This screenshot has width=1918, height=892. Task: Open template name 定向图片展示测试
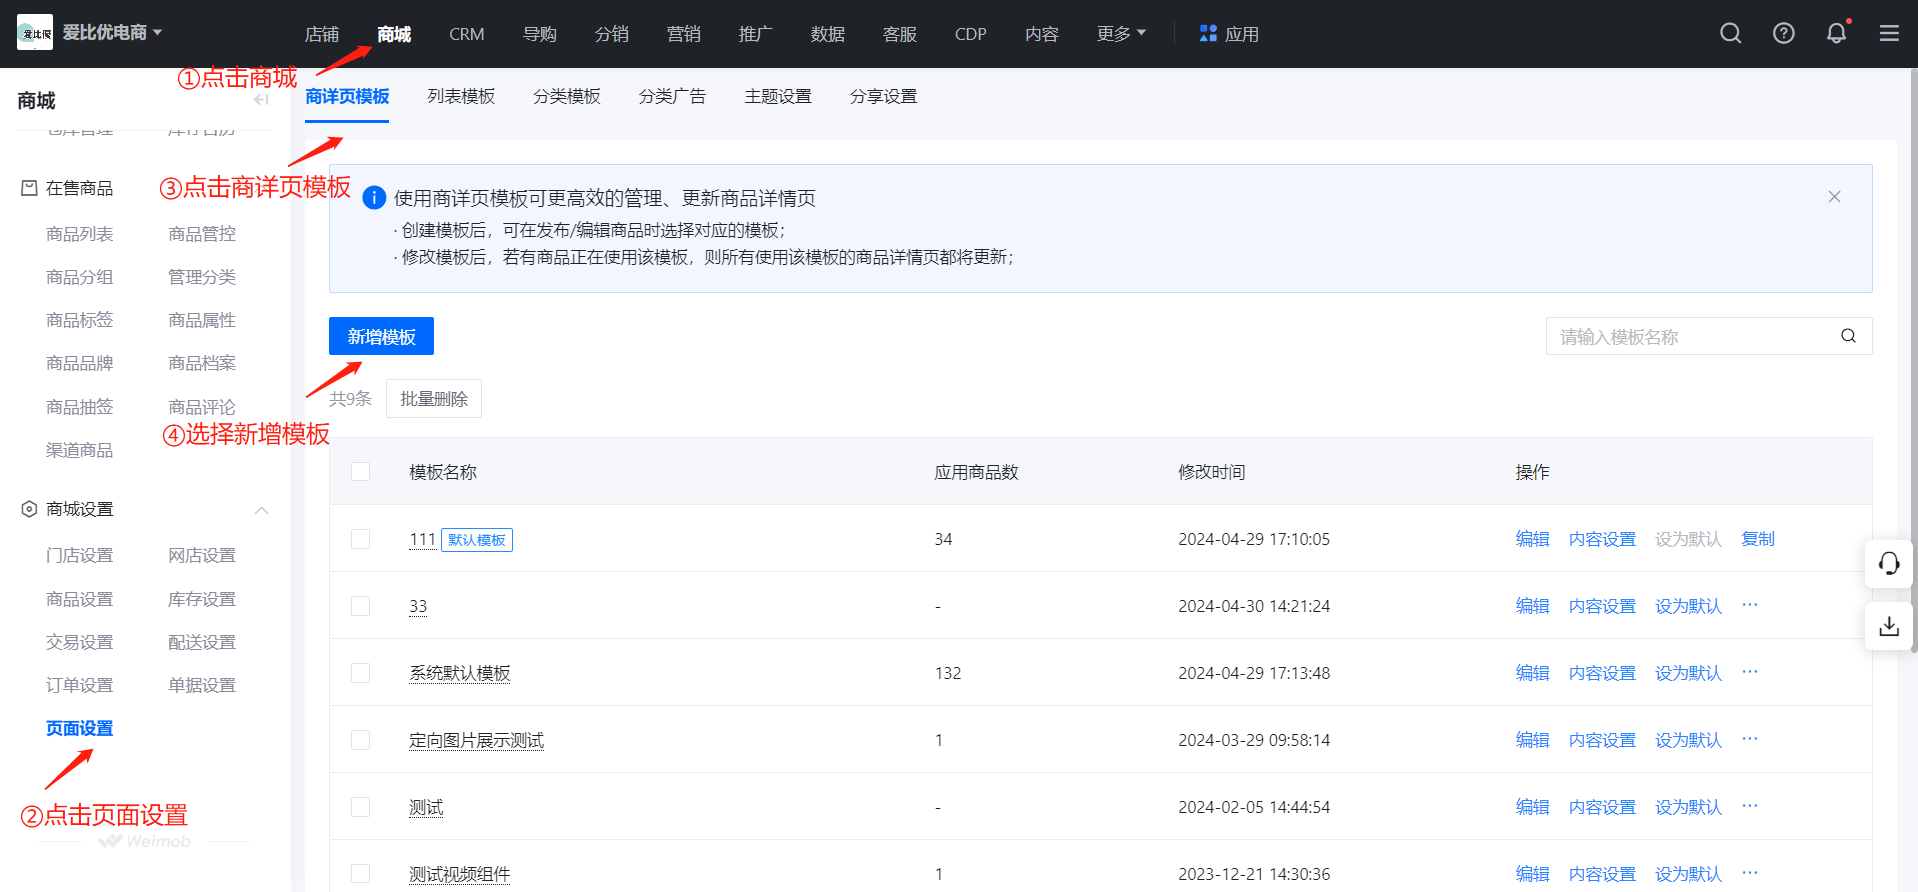pyautogui.click(x=476, y=740)
